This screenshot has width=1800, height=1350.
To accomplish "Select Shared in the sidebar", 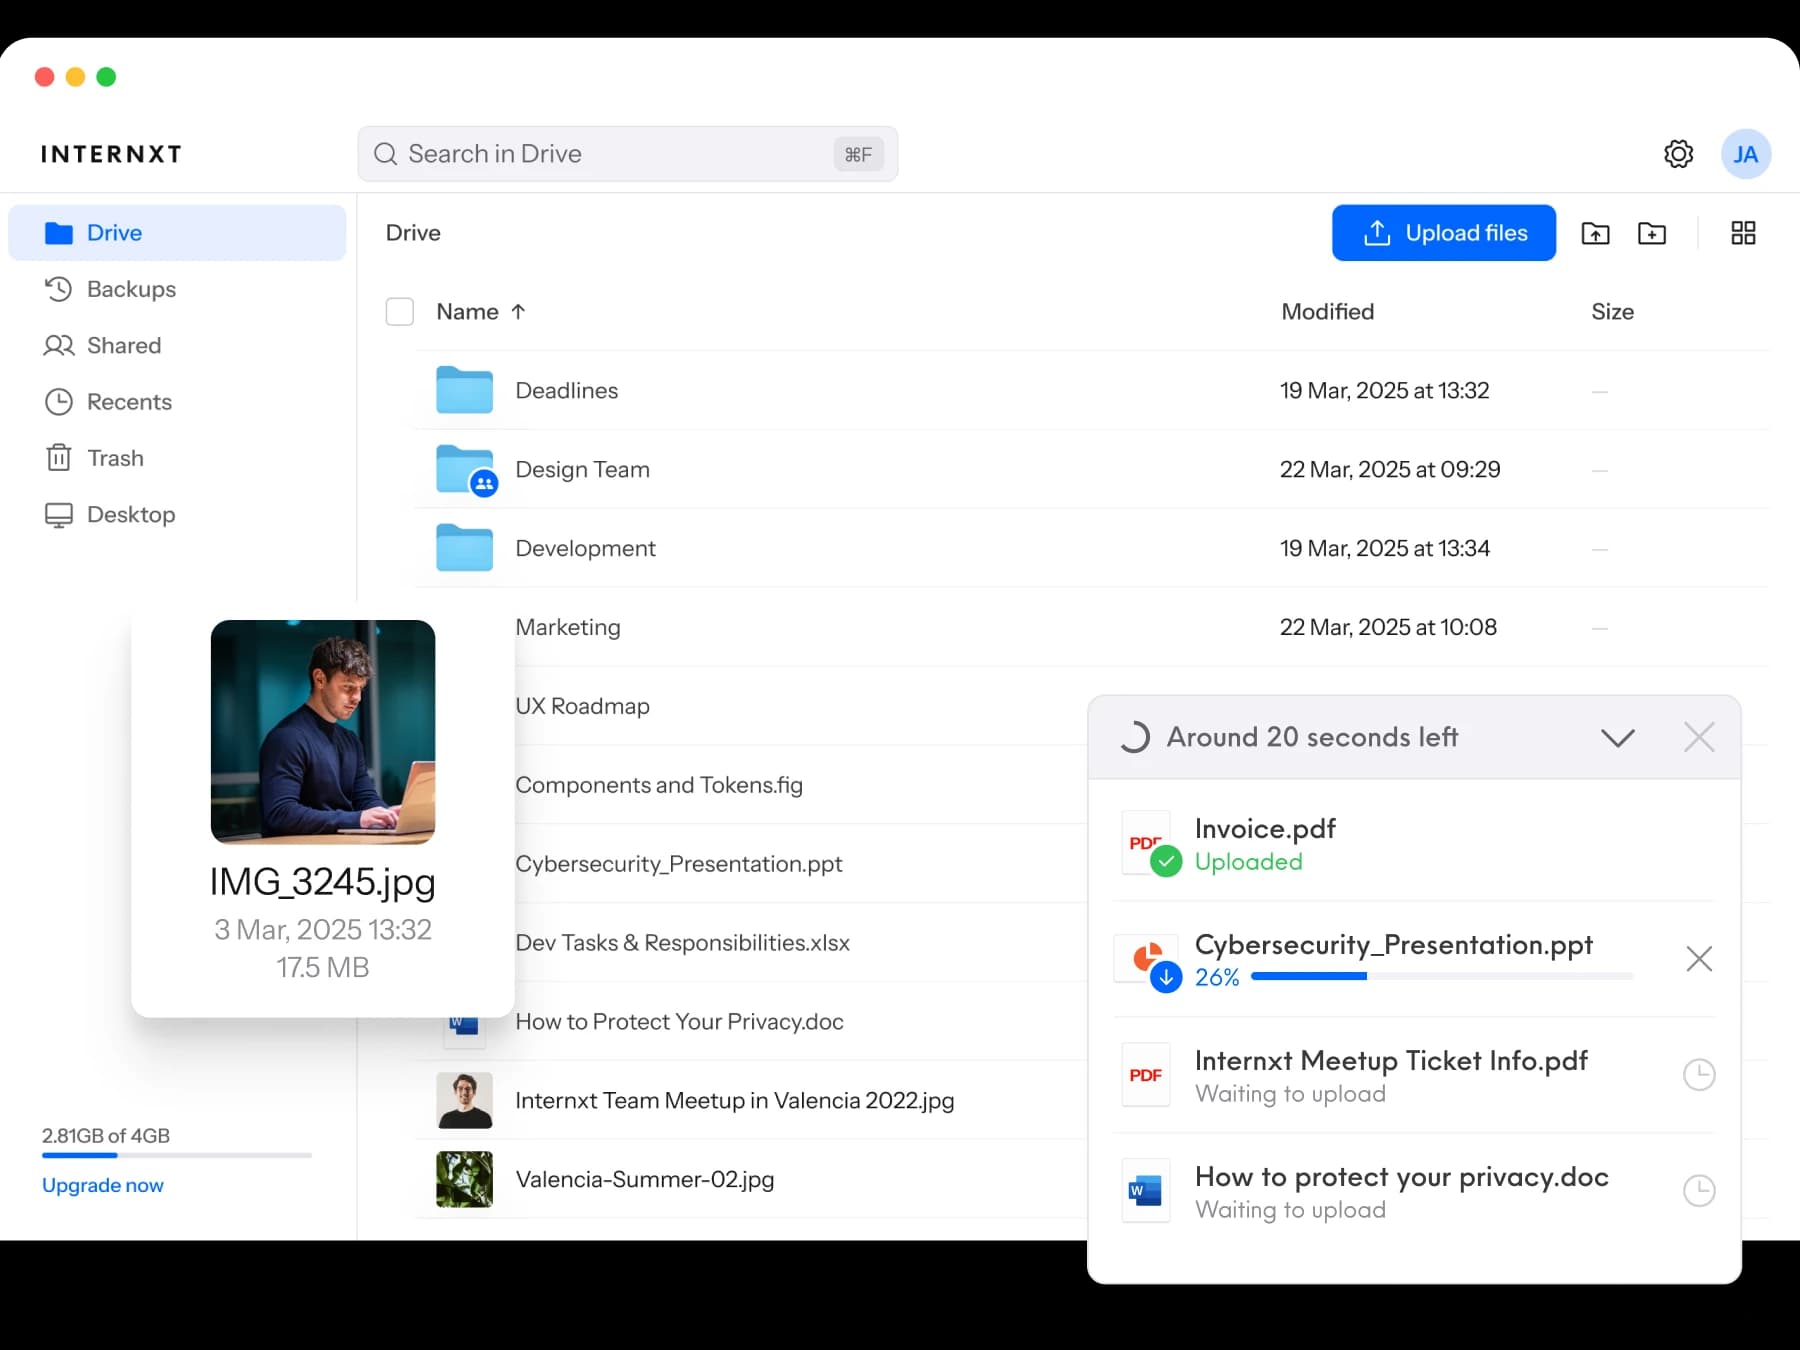I will click(x=123, y=346).
